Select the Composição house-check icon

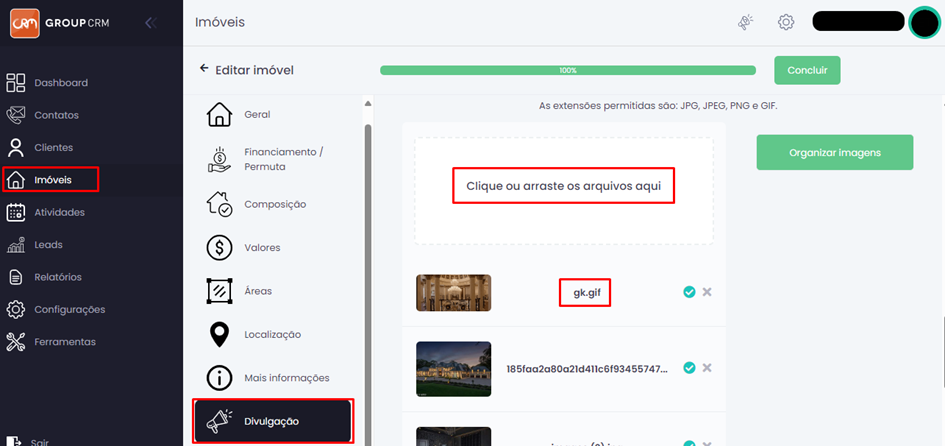[219, 204]
